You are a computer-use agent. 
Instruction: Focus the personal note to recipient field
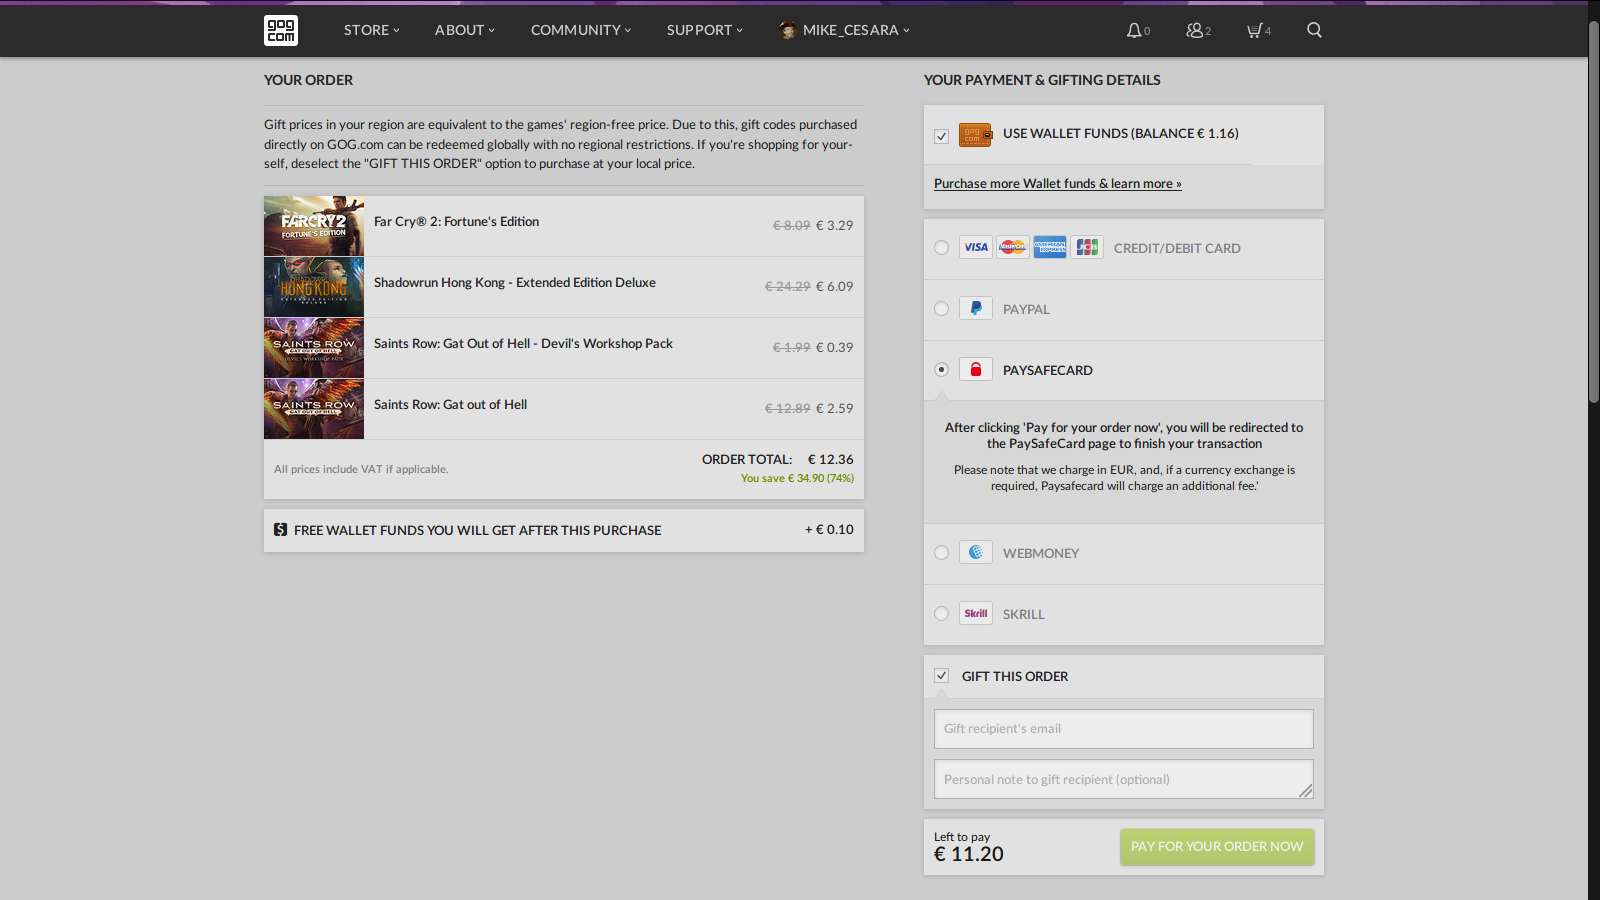(x=1124, y=779)
